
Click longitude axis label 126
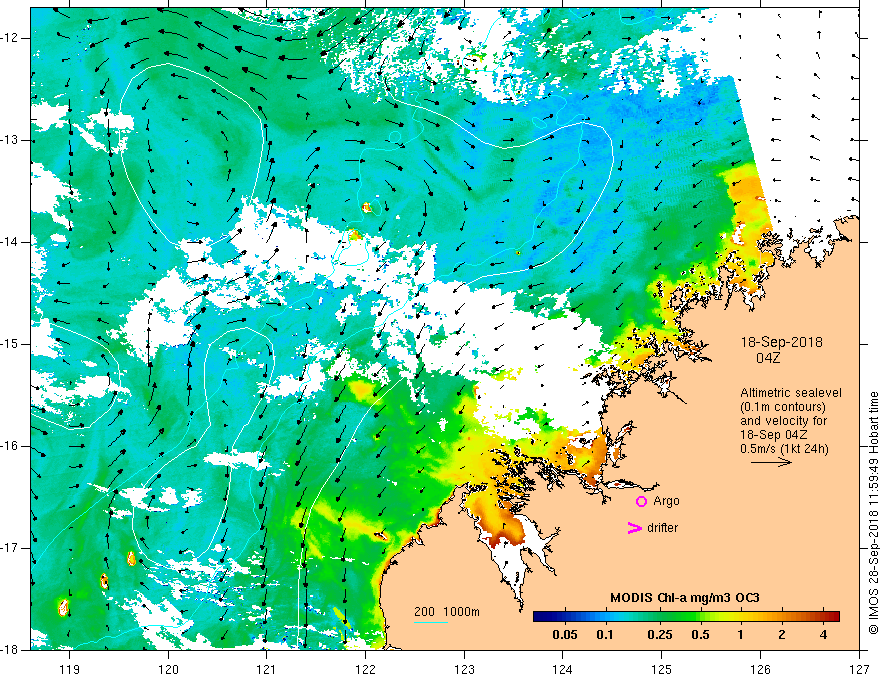point(760,670)
